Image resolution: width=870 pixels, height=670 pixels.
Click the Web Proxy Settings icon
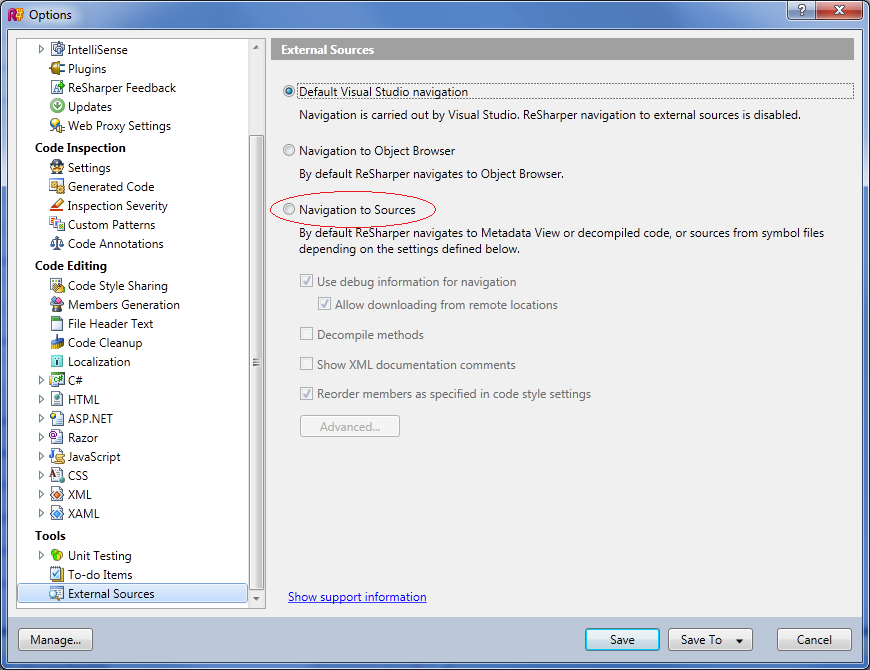57,125
